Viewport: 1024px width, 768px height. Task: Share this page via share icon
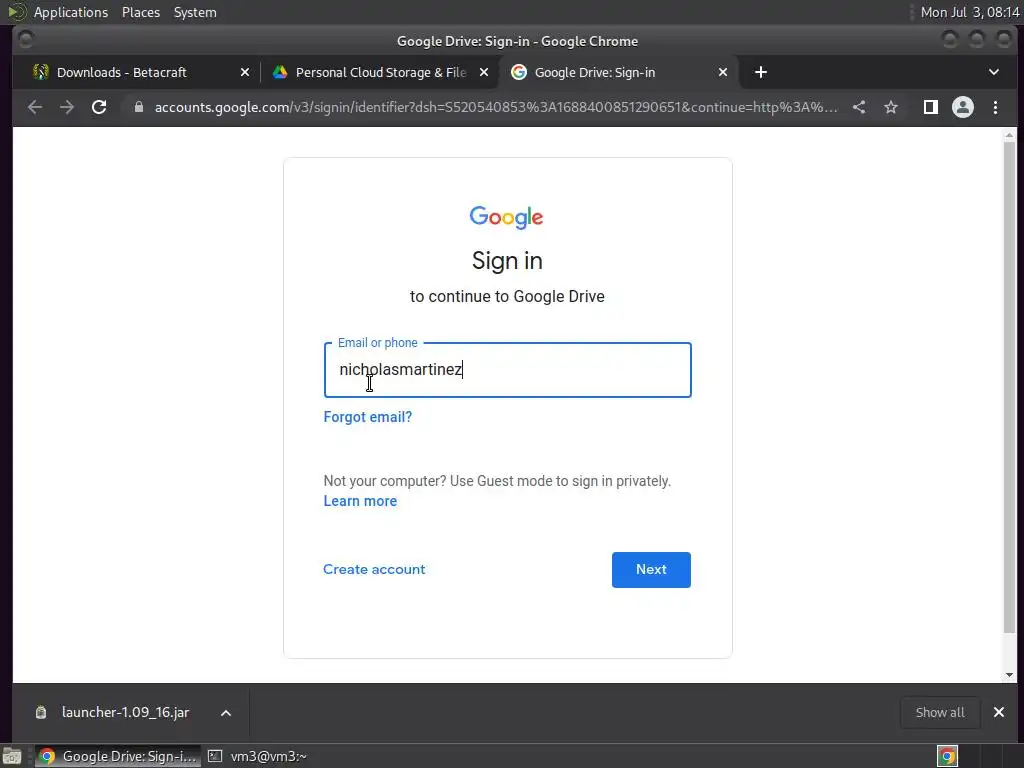(859, 107)
